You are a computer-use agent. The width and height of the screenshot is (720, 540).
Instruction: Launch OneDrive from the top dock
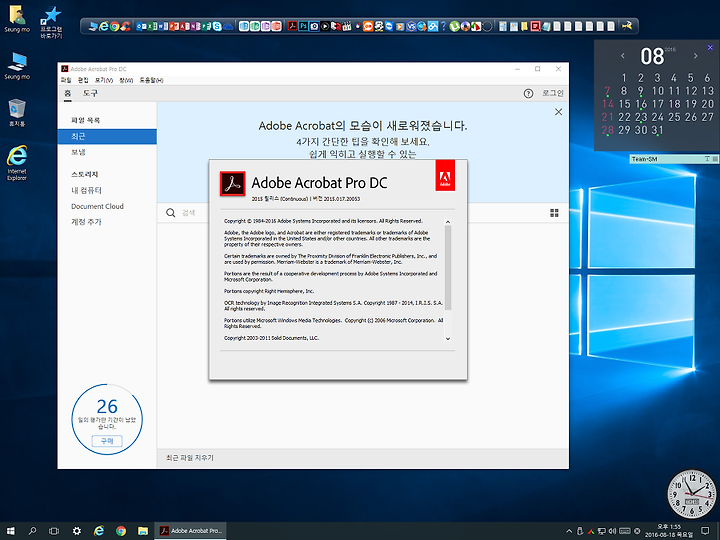(x=228, y=27)
